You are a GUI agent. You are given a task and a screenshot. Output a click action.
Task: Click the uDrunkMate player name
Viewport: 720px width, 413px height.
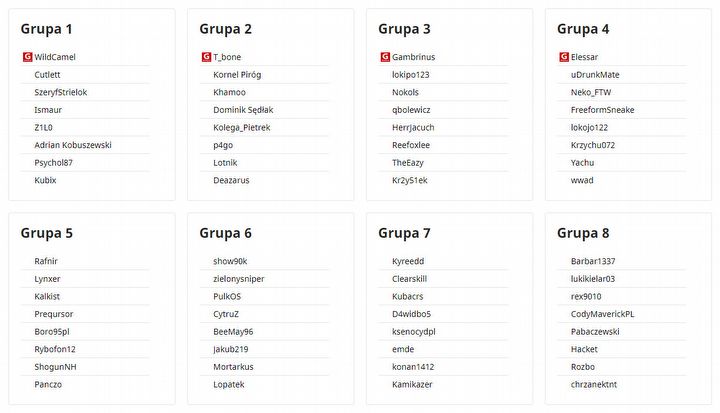595,75
